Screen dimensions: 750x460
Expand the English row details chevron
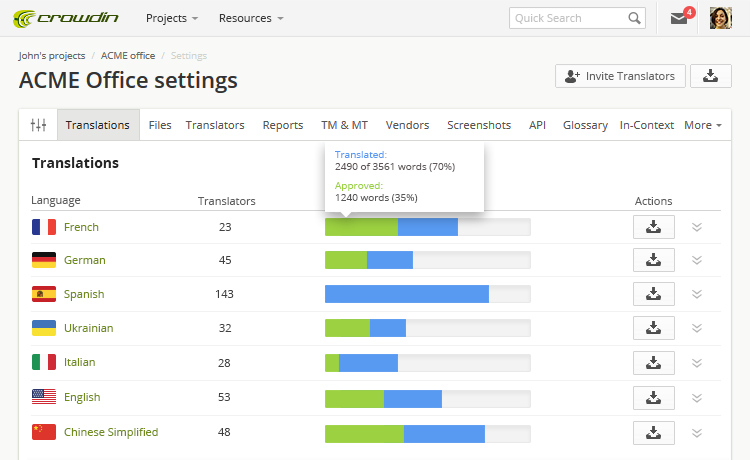pos(697,398)
